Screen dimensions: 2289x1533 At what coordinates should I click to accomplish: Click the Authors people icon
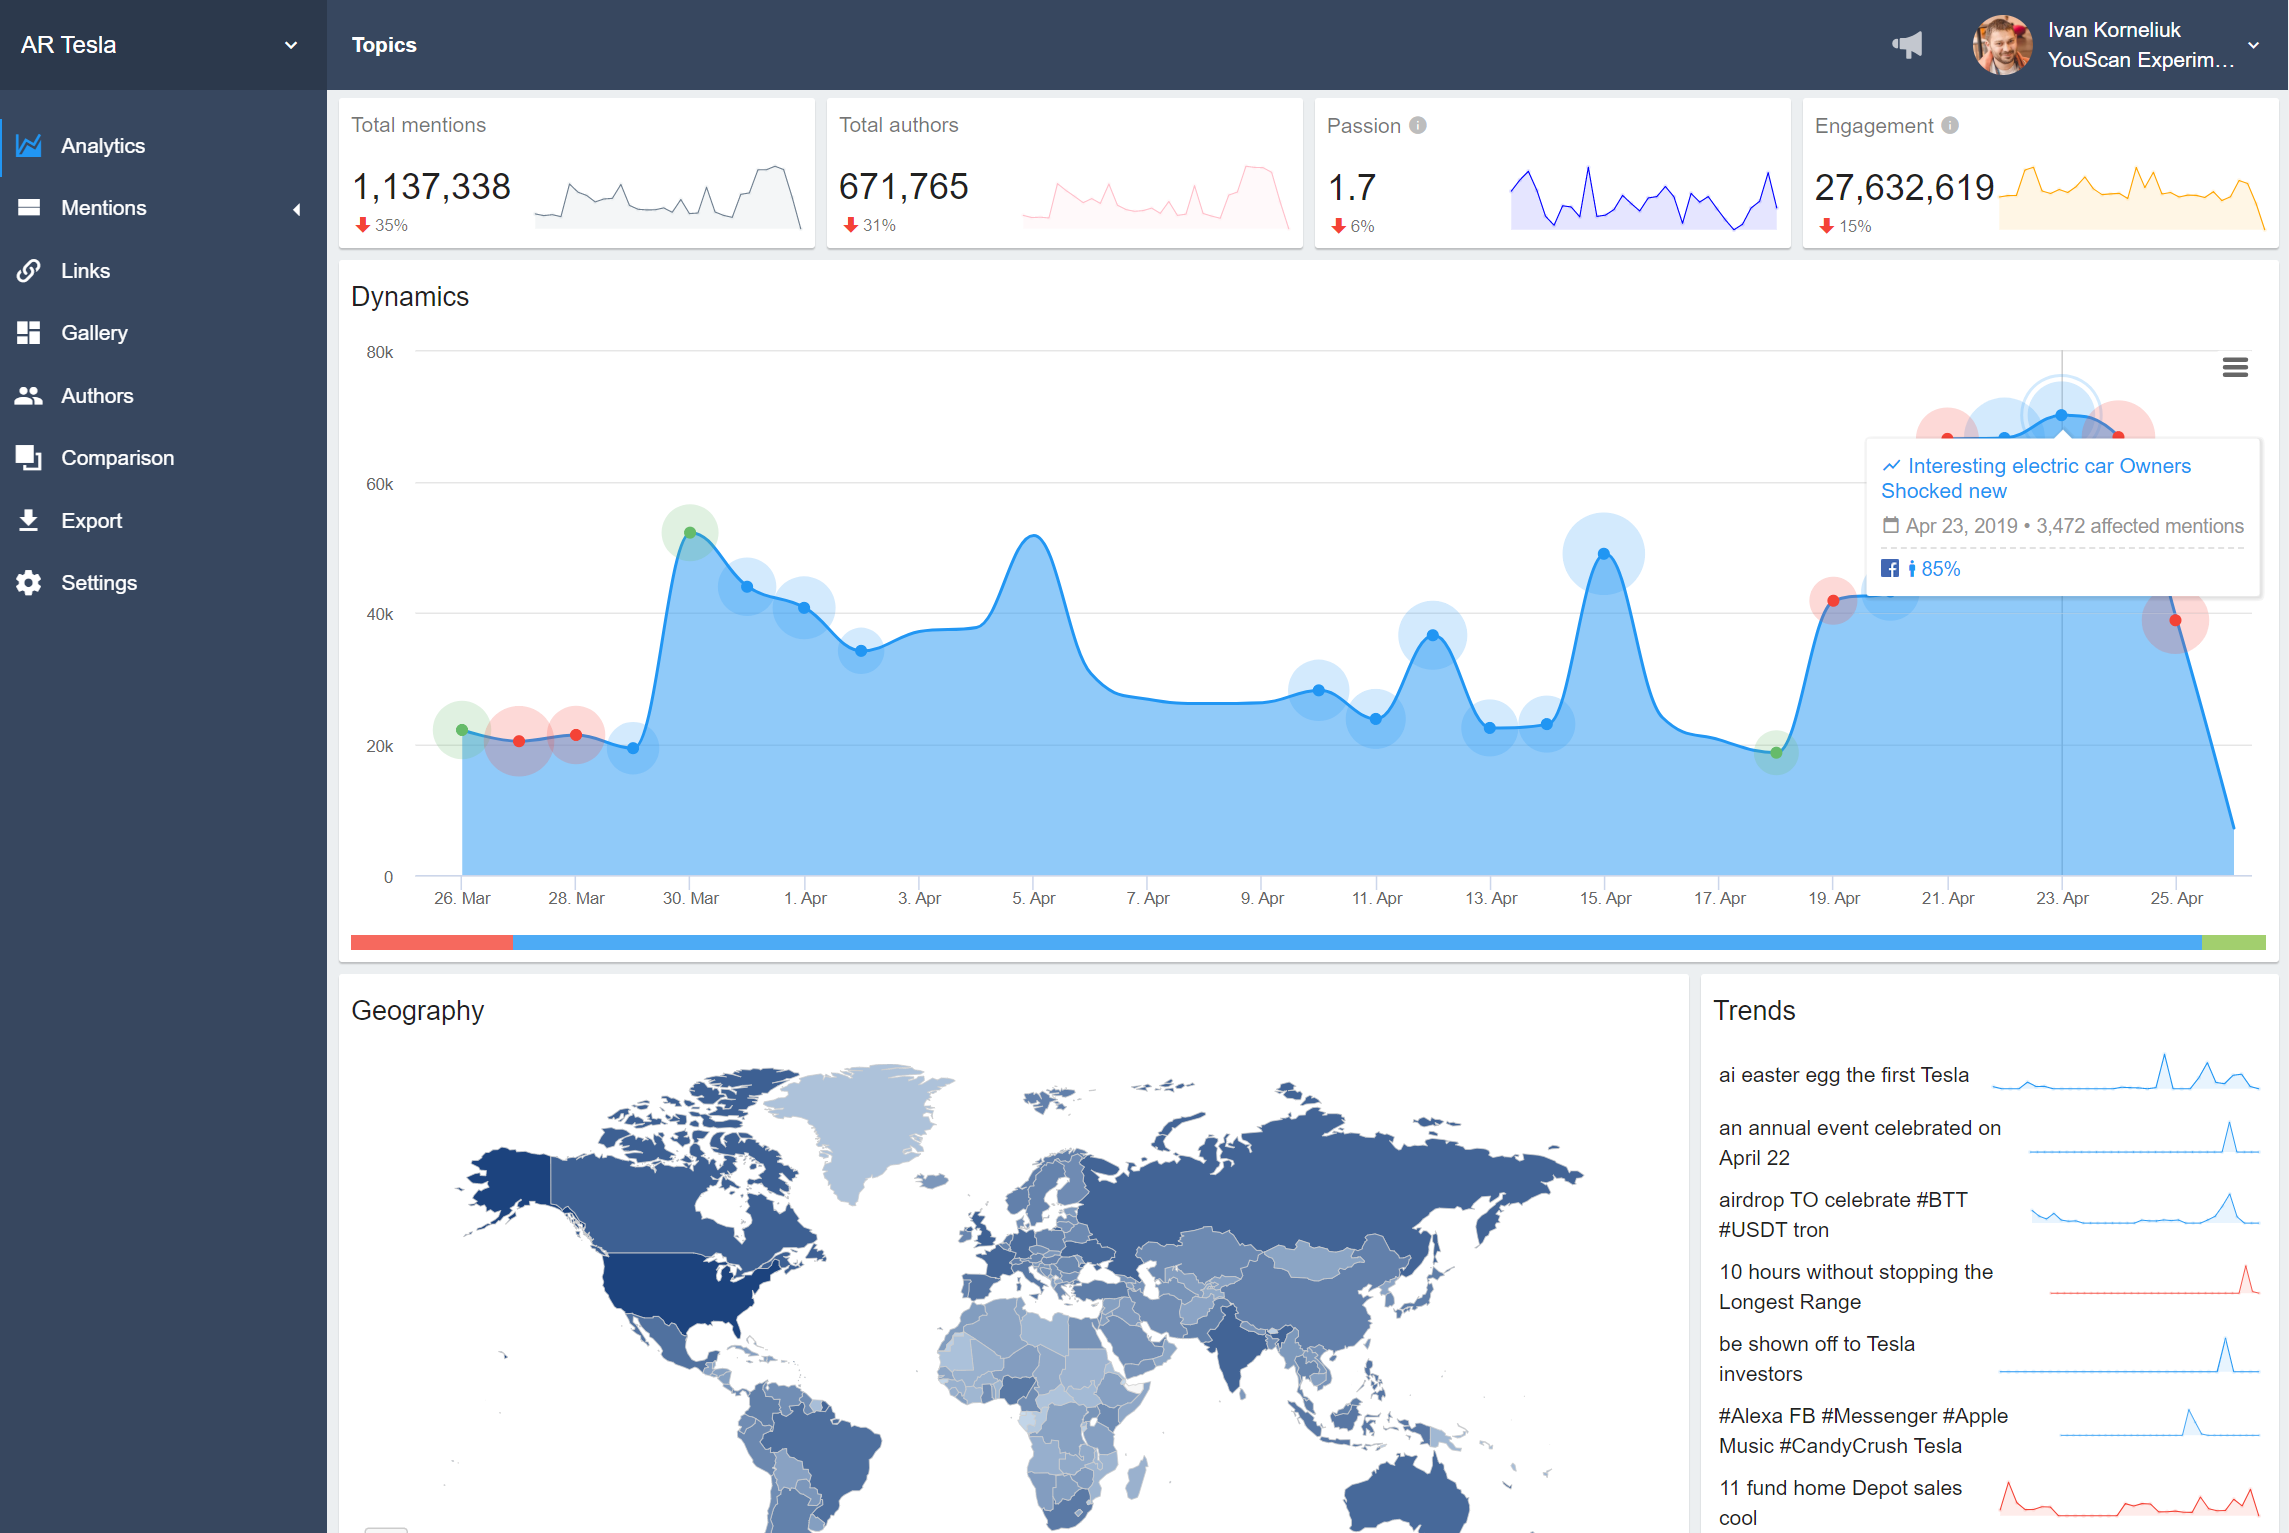coord(29,396)
